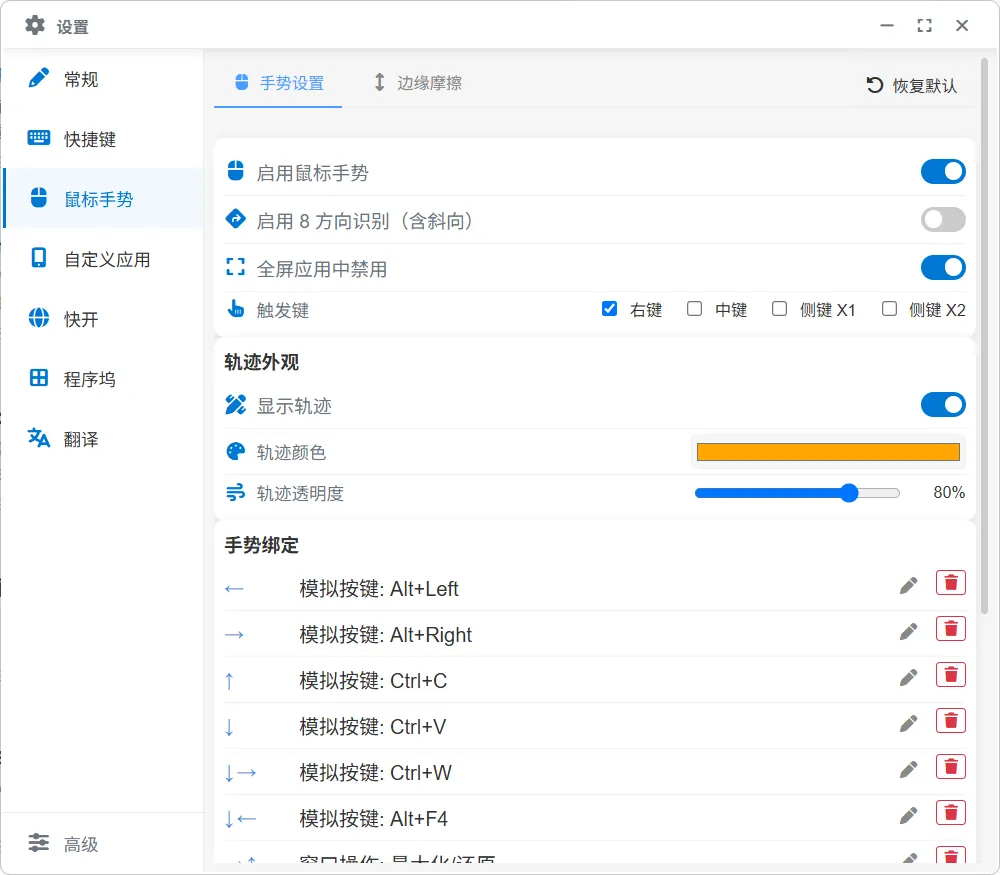Delete the Ctrl+C gesture binding

coord(951,675)
